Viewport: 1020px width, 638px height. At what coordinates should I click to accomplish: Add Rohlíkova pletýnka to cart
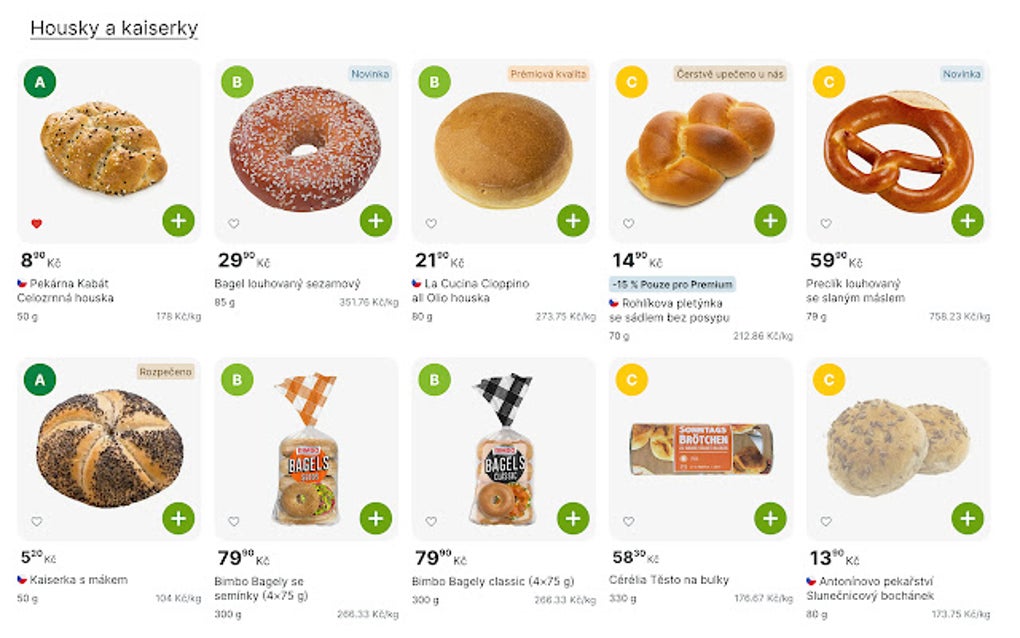tap(769, 220)
